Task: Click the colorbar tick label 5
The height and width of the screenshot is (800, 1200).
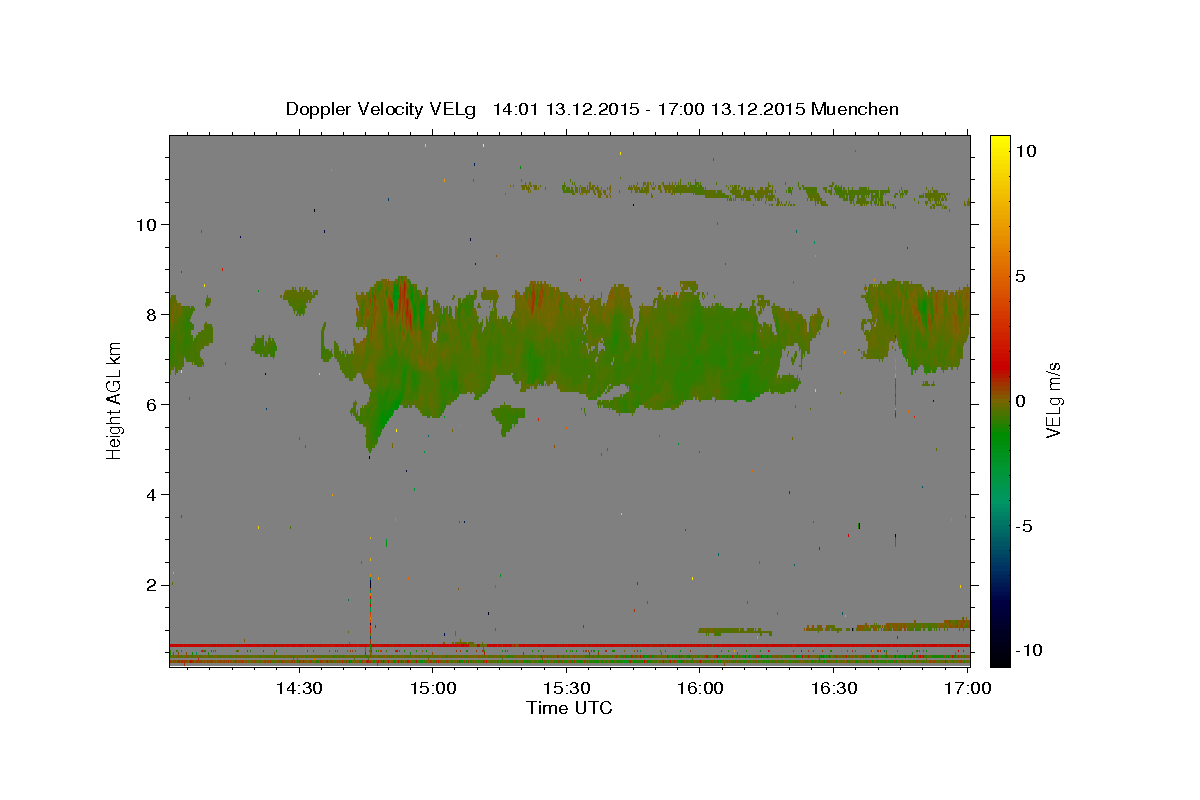Action: point(1020,275)
